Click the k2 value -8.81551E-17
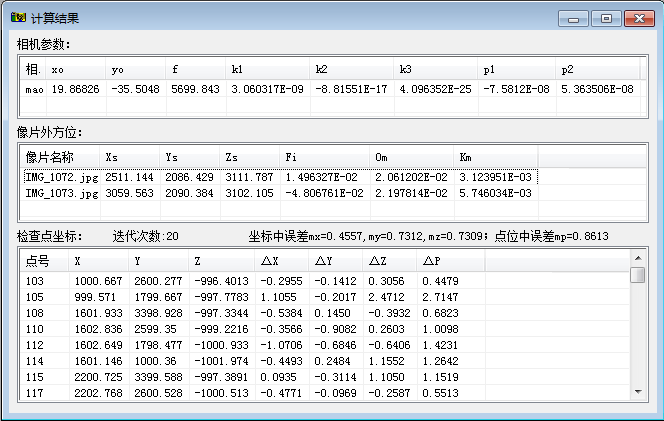Screen dimensions: 664x421 pos(351,89)
